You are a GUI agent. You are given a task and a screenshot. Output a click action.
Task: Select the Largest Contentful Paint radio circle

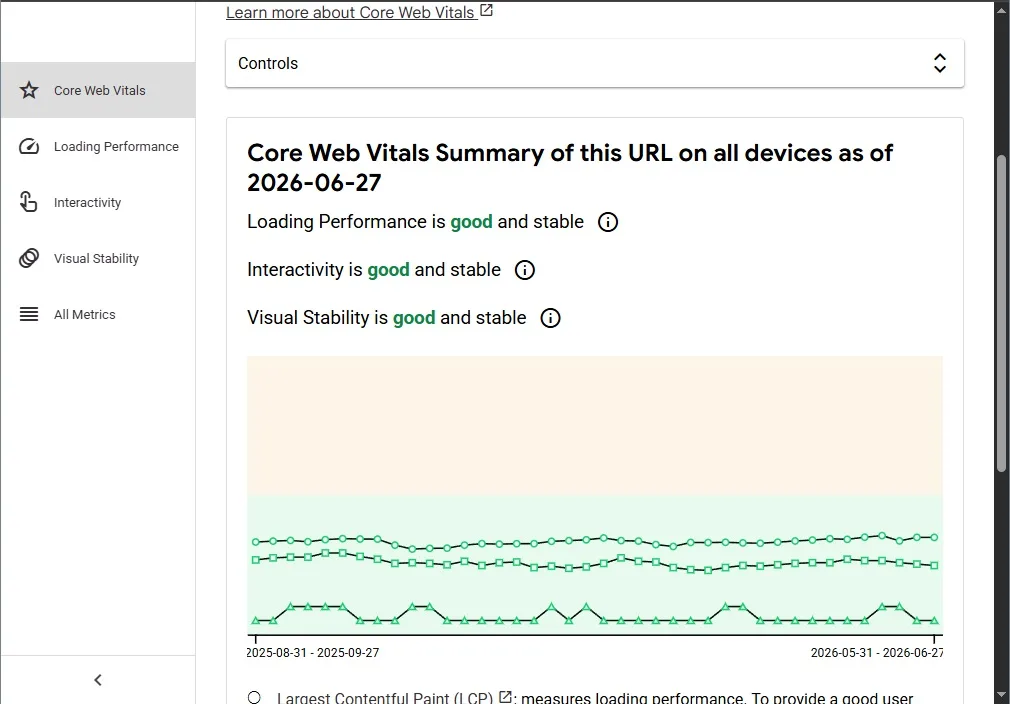[x=254, y=698]
